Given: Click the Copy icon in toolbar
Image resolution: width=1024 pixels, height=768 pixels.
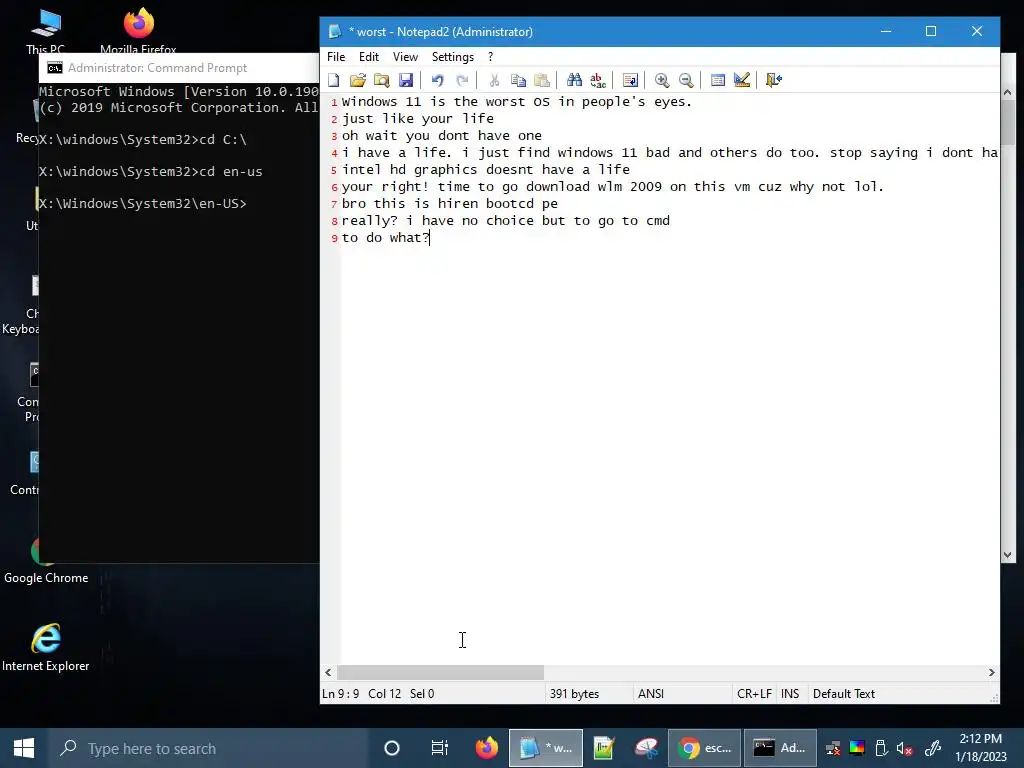Looking at the screenshot, I should click(x=518, y=80).
